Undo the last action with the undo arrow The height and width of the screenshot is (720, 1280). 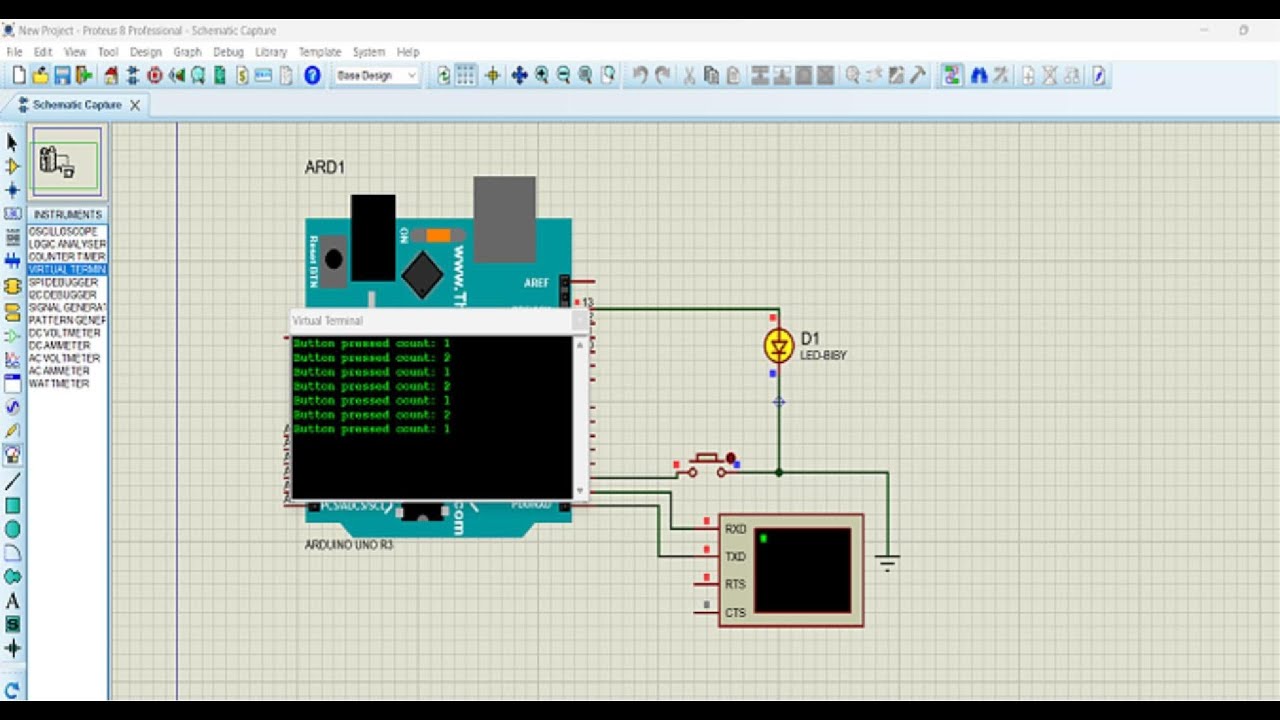pos(640,75)
